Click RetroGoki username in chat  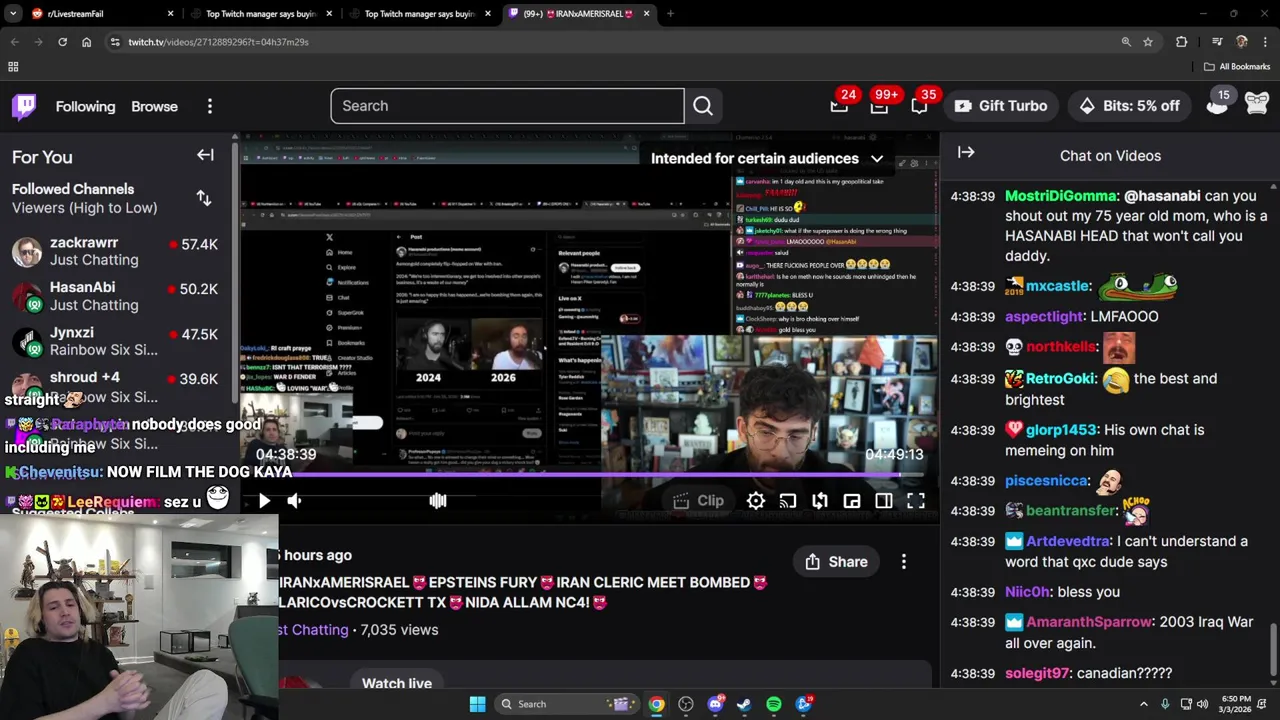point(1062,379)
